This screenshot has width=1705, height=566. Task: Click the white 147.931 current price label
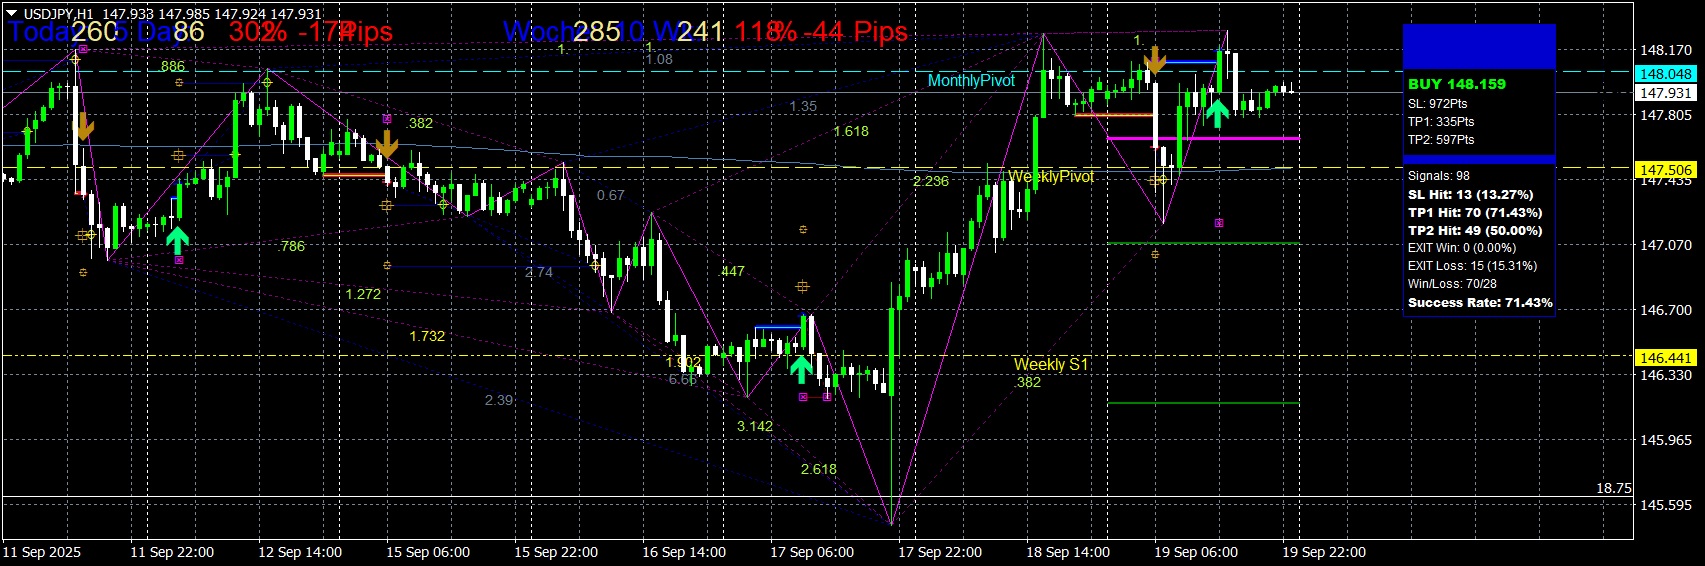tap(1665, 93)
